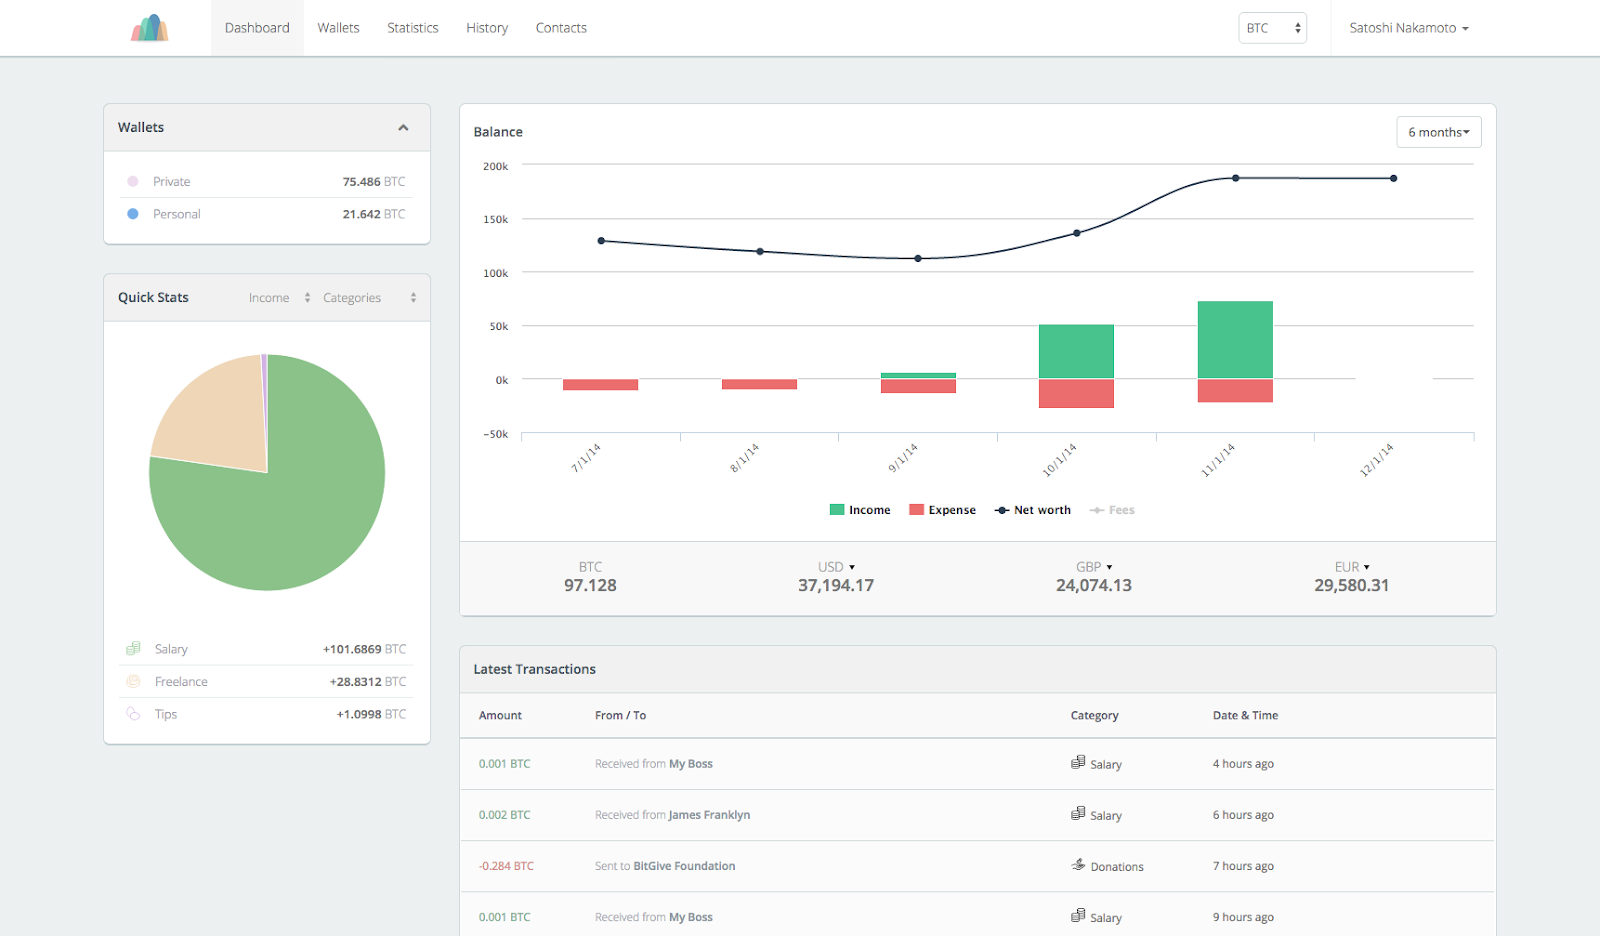Toggle the Income series in chart legend

(x=860, y=510)
